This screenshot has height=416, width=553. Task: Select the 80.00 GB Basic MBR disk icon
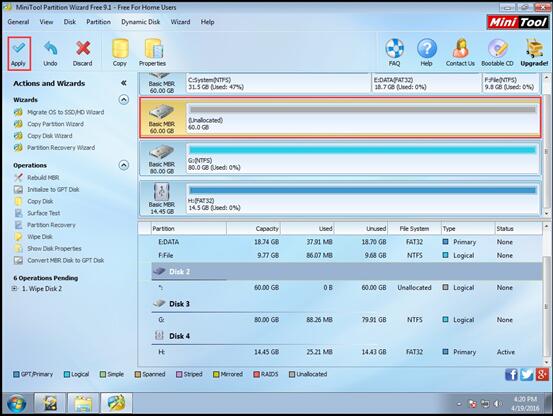pyautogui.click(x=162, y=152)
